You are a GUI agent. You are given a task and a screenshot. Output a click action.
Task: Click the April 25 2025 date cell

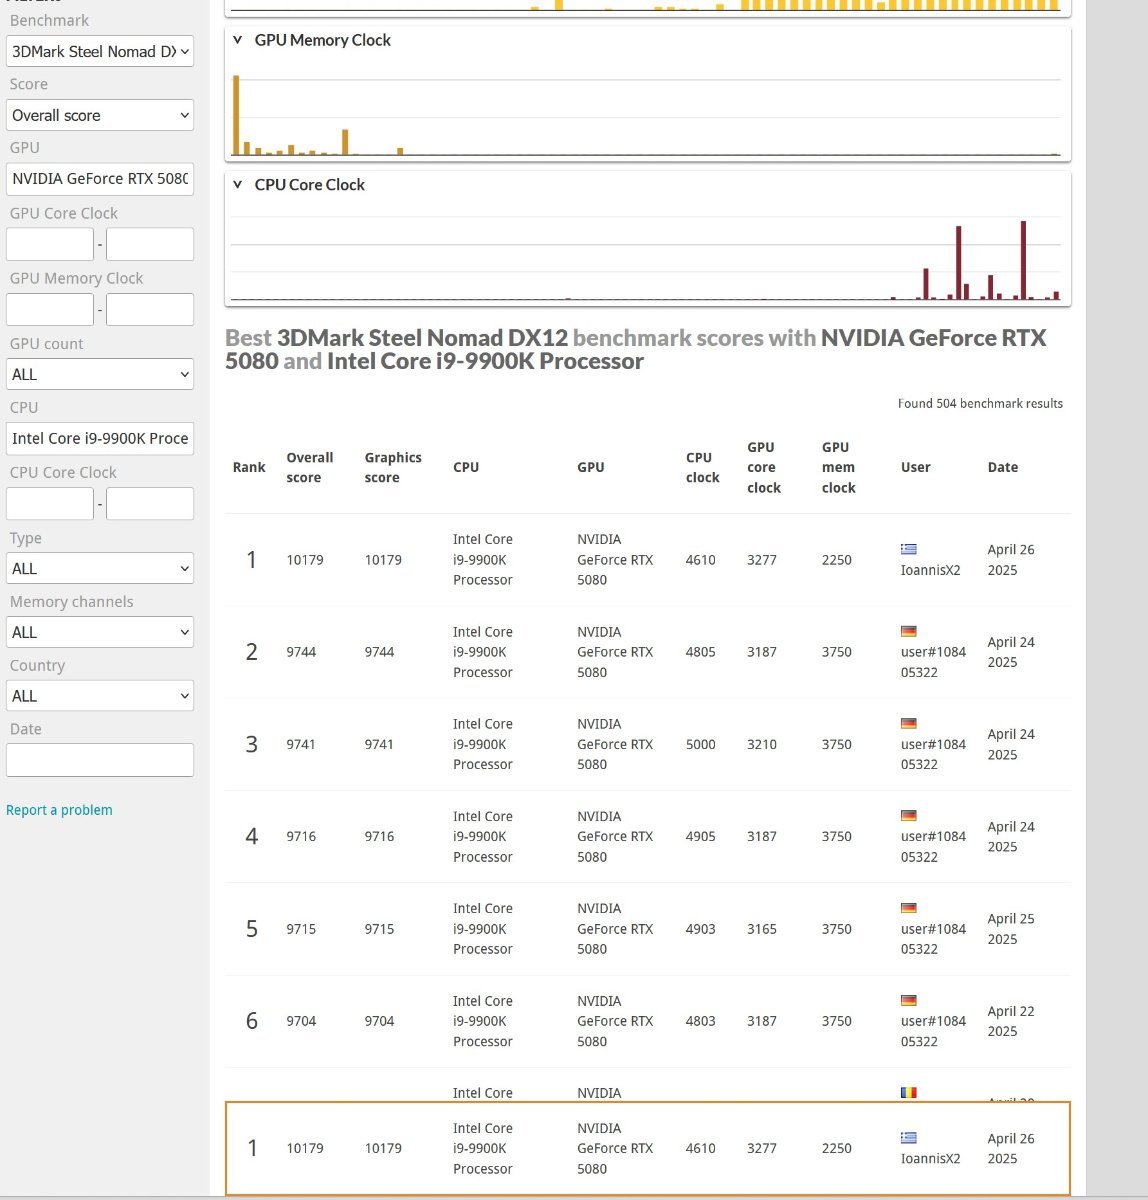[1011, 929]
